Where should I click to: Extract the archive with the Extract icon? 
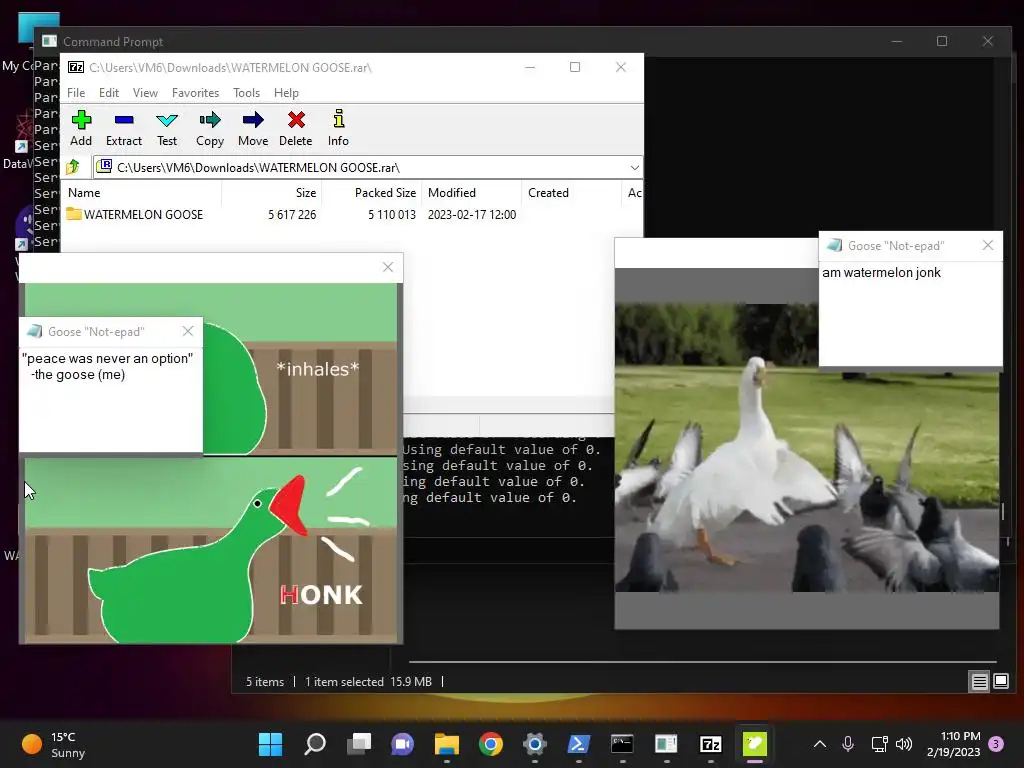click(123, 128)
